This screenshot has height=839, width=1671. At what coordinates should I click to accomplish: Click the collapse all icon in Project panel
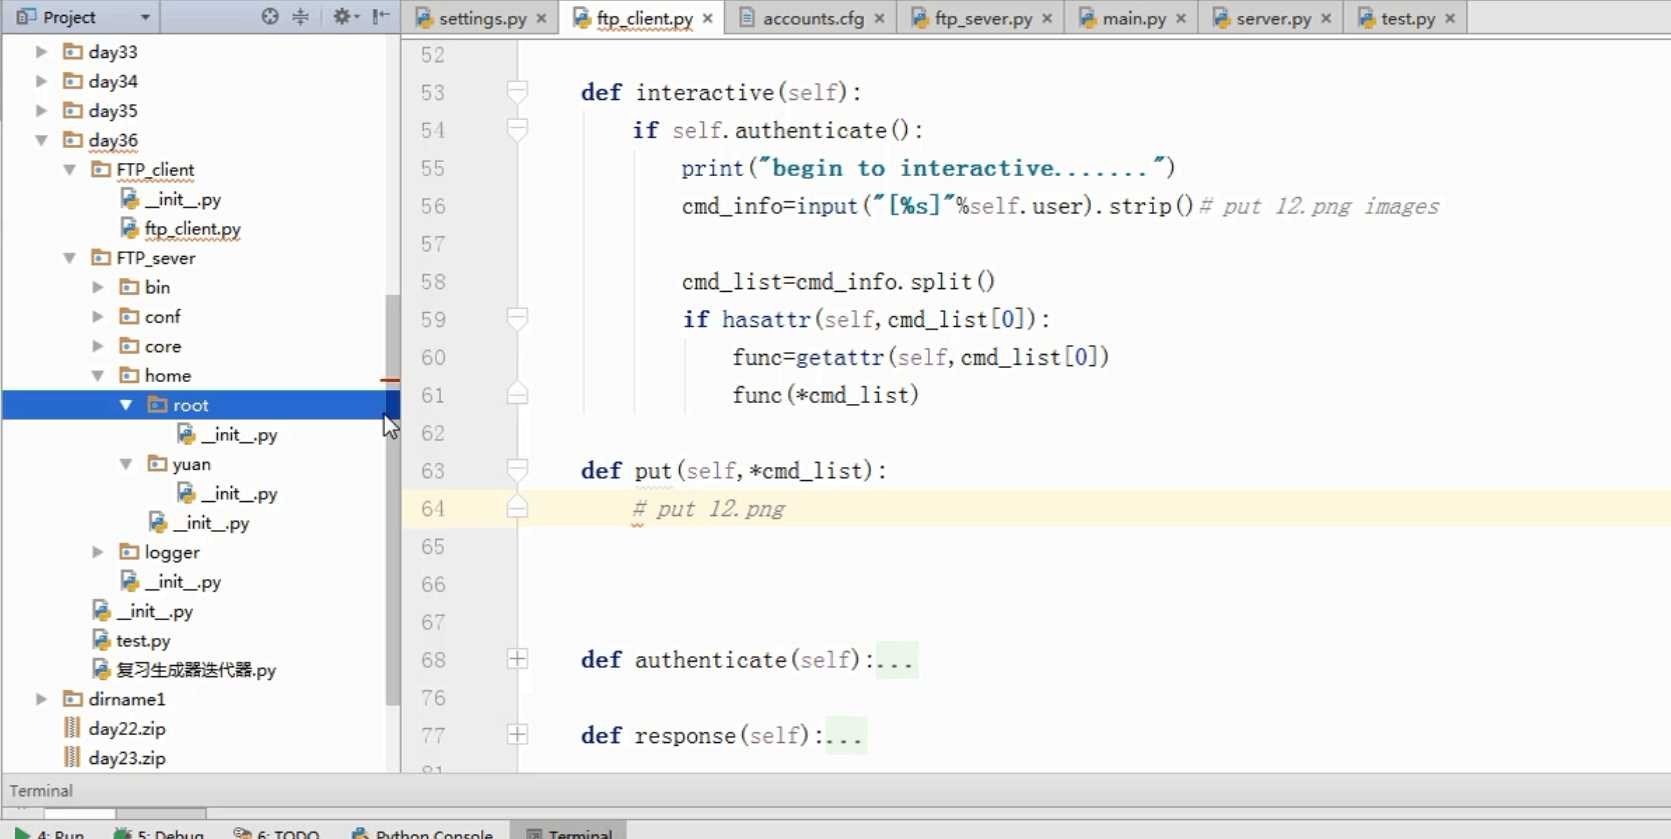click(x=300, y=17)
